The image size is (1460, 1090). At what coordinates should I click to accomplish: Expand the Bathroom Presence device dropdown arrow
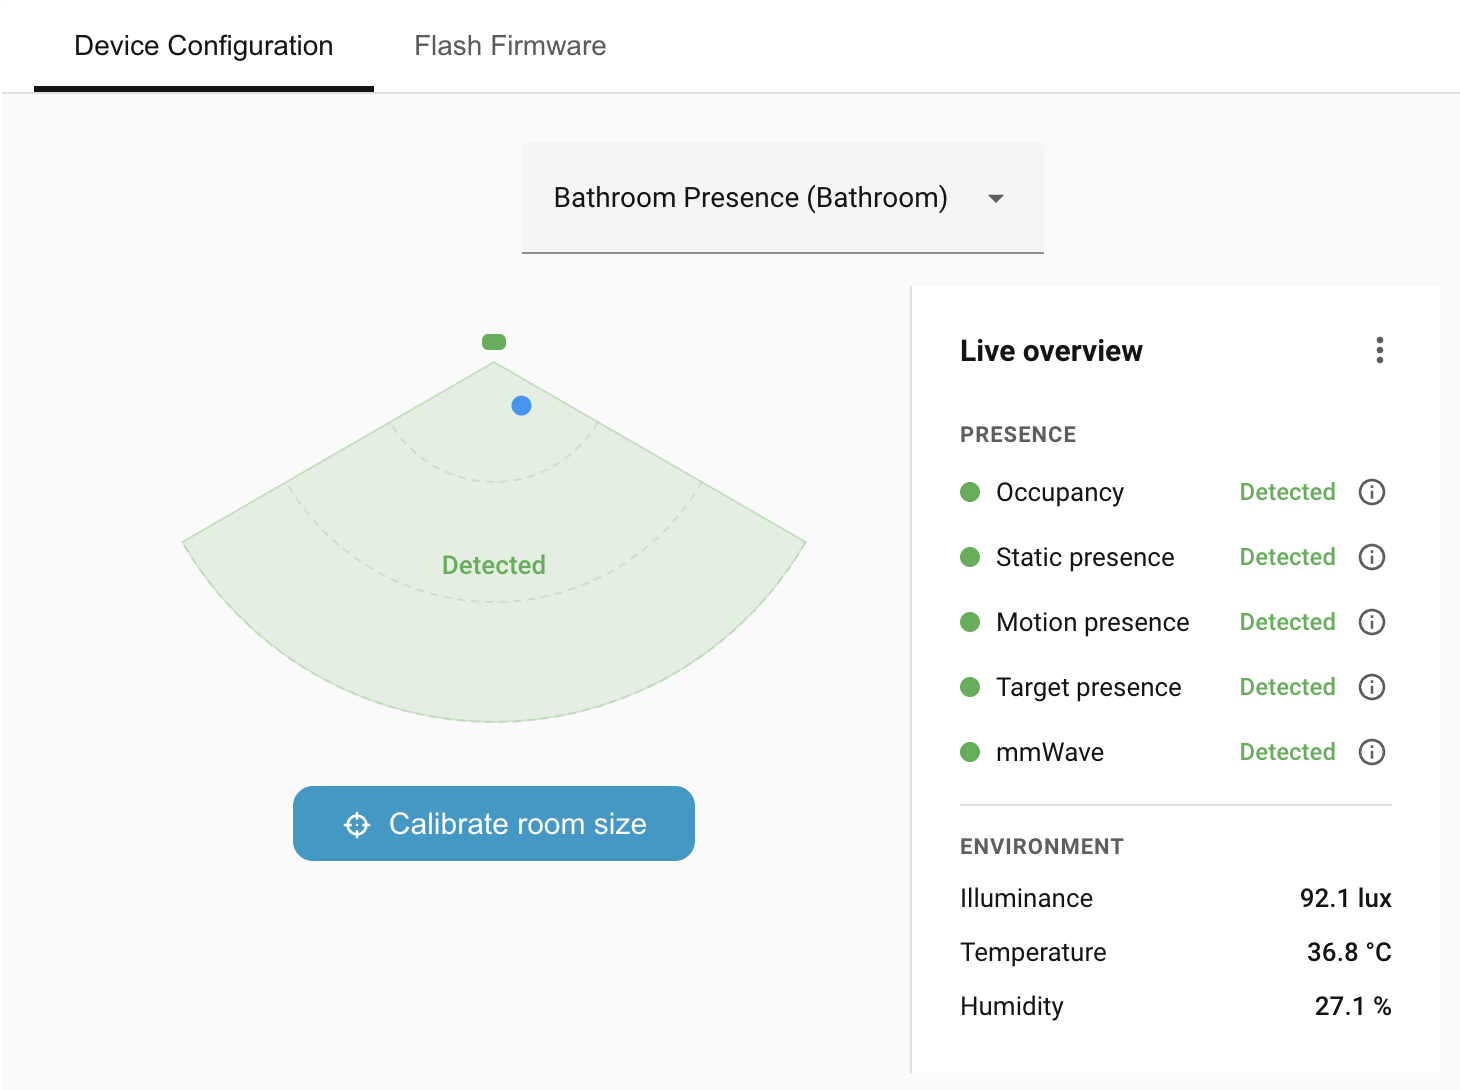[995, 198]
